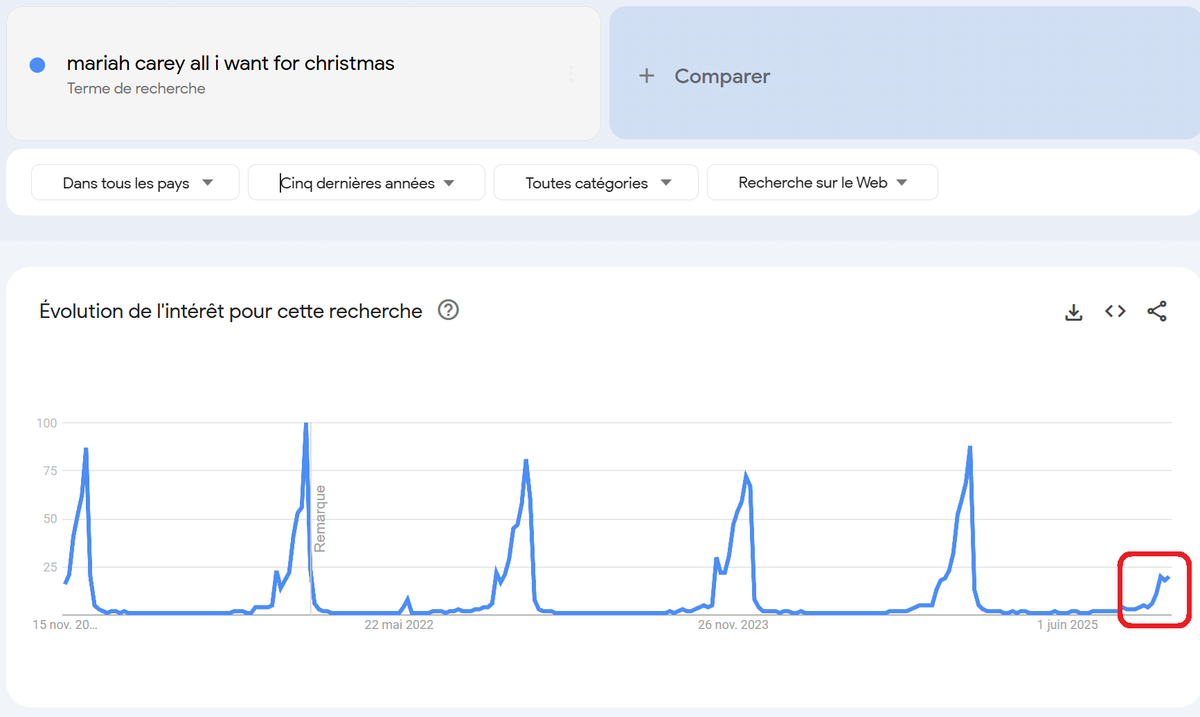Open the Toutes catégories dropdown

[596, 183]
